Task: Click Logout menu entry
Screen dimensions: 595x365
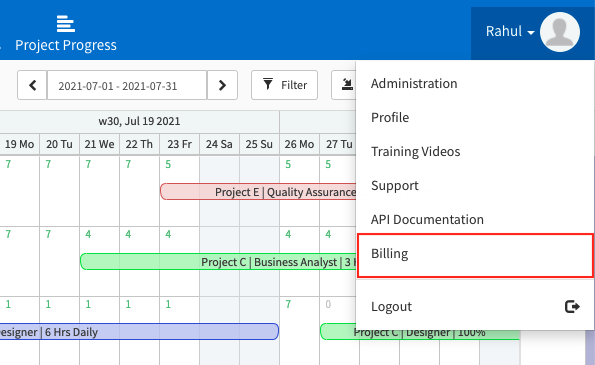Action: pos(475,306)
